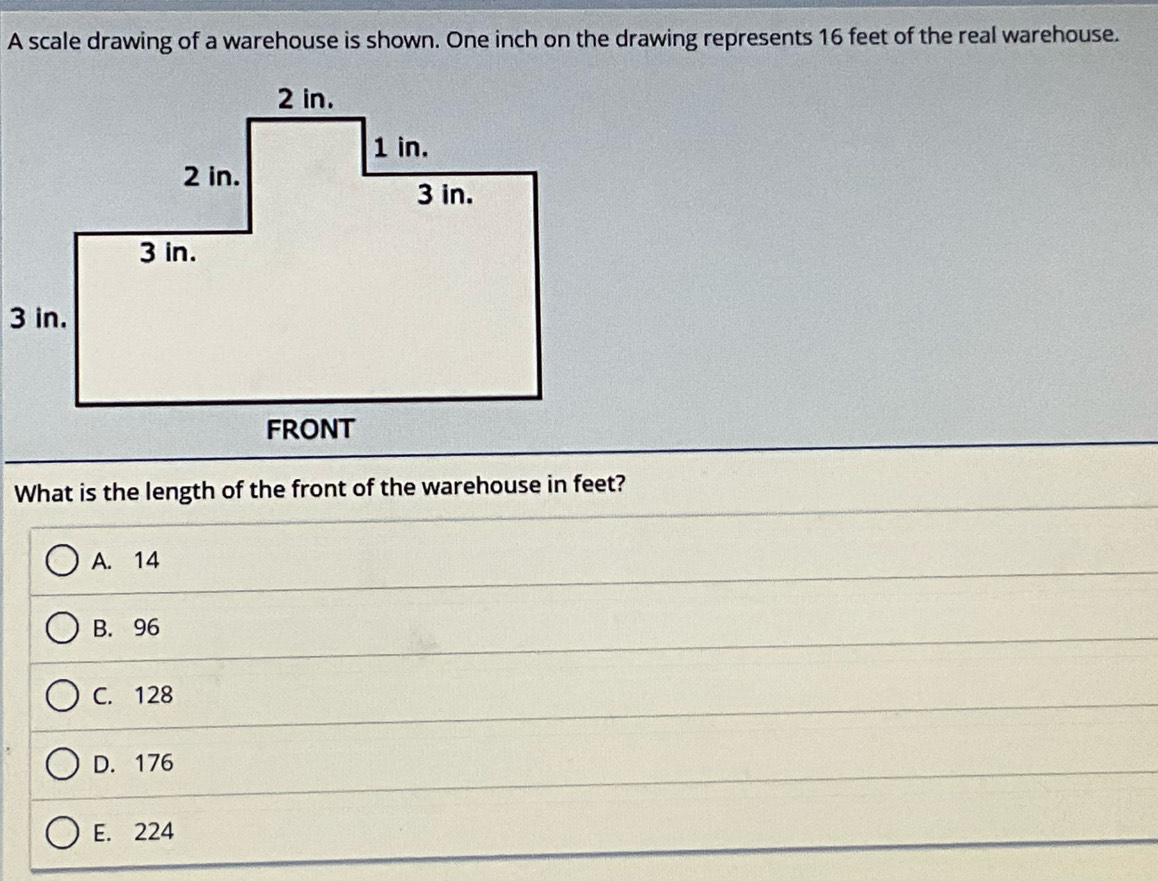Click the 3 in. label on right ledge
The width and height of the screenshot is (1158, 881).
[x=445, y=194]
